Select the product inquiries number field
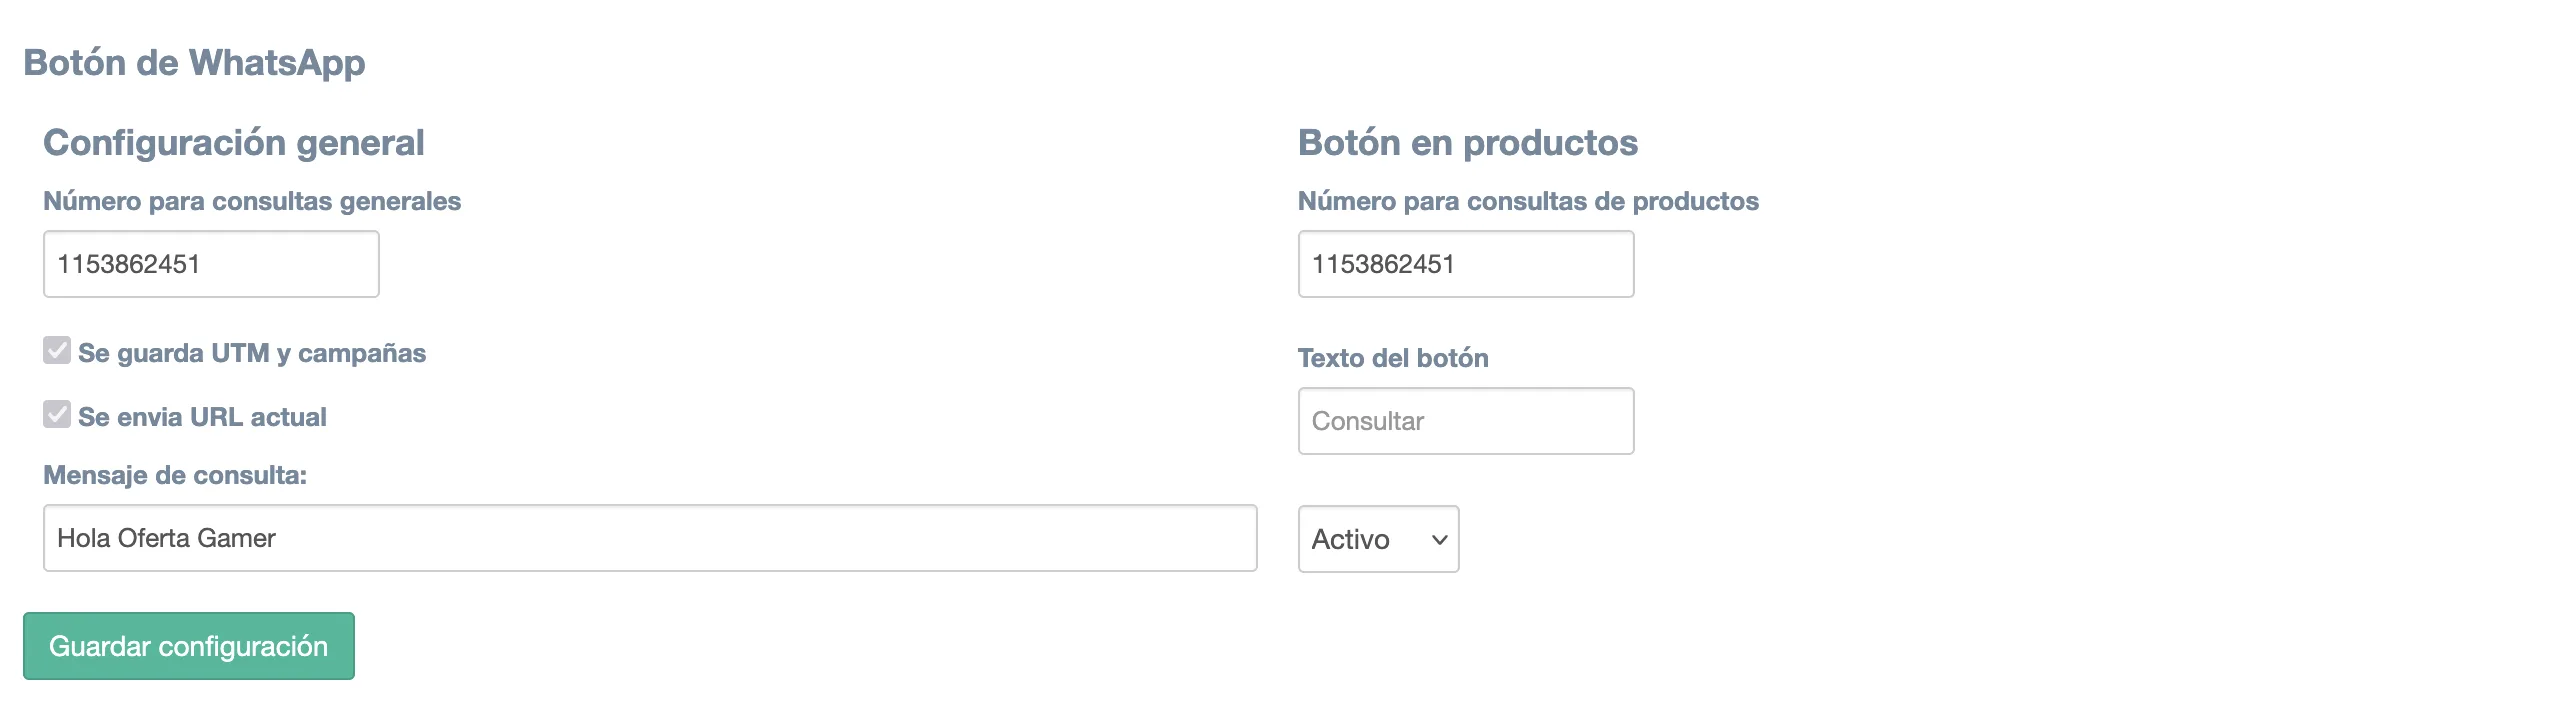 click(x=1465, y=263)
